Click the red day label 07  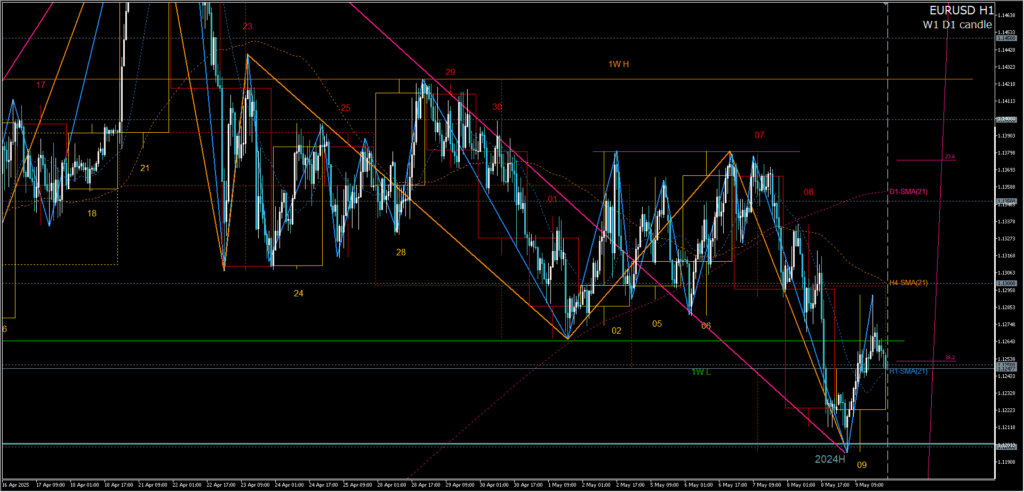[x=760, y=134]
